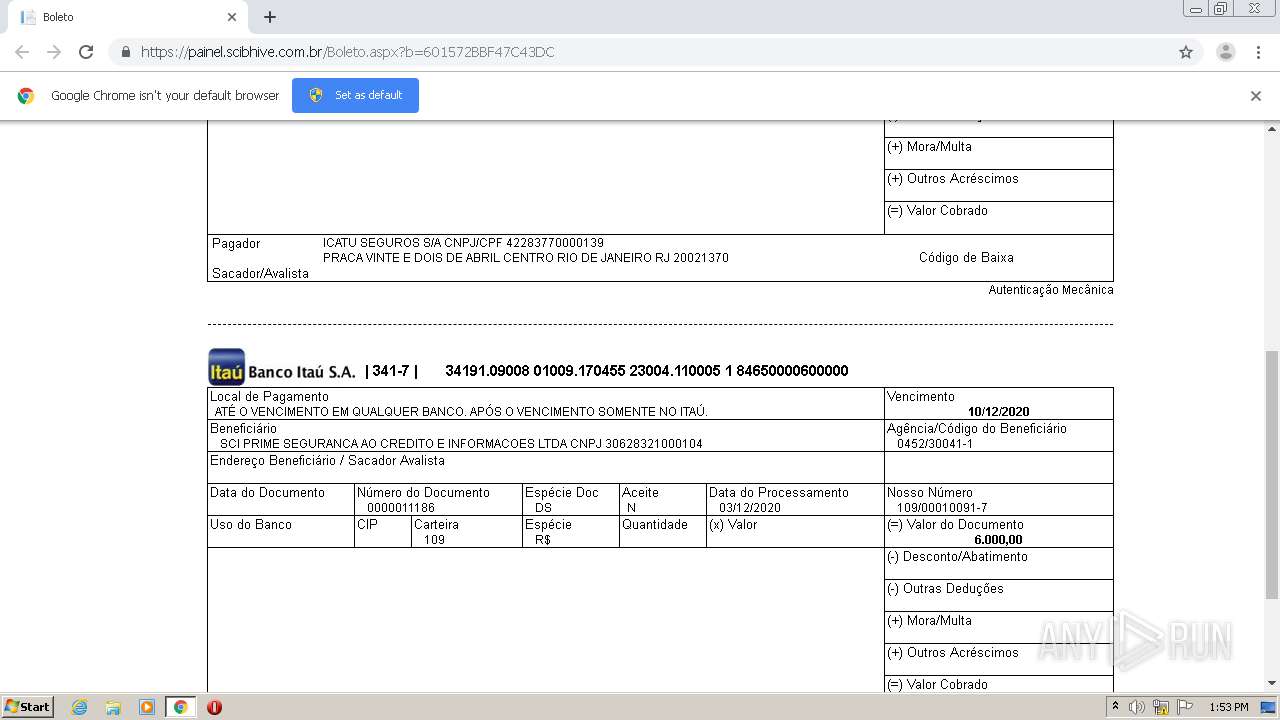This screenshot has height=720, width=1280.
Task: Click the Autenticação Mecânica label
Action: [1051, 290]
